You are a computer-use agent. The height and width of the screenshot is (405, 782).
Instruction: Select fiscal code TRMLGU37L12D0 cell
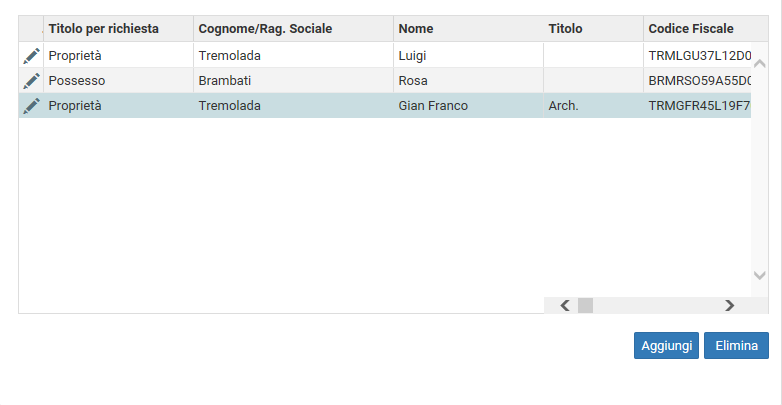tap(697, 56)
